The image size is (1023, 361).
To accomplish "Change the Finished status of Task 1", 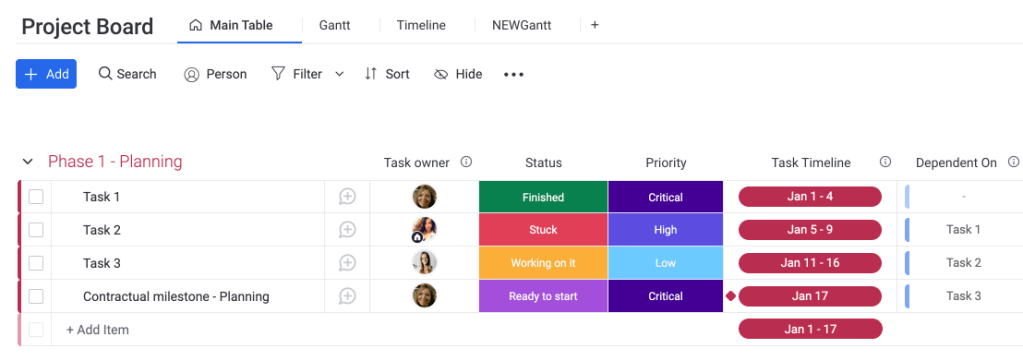I will (543, 196).
